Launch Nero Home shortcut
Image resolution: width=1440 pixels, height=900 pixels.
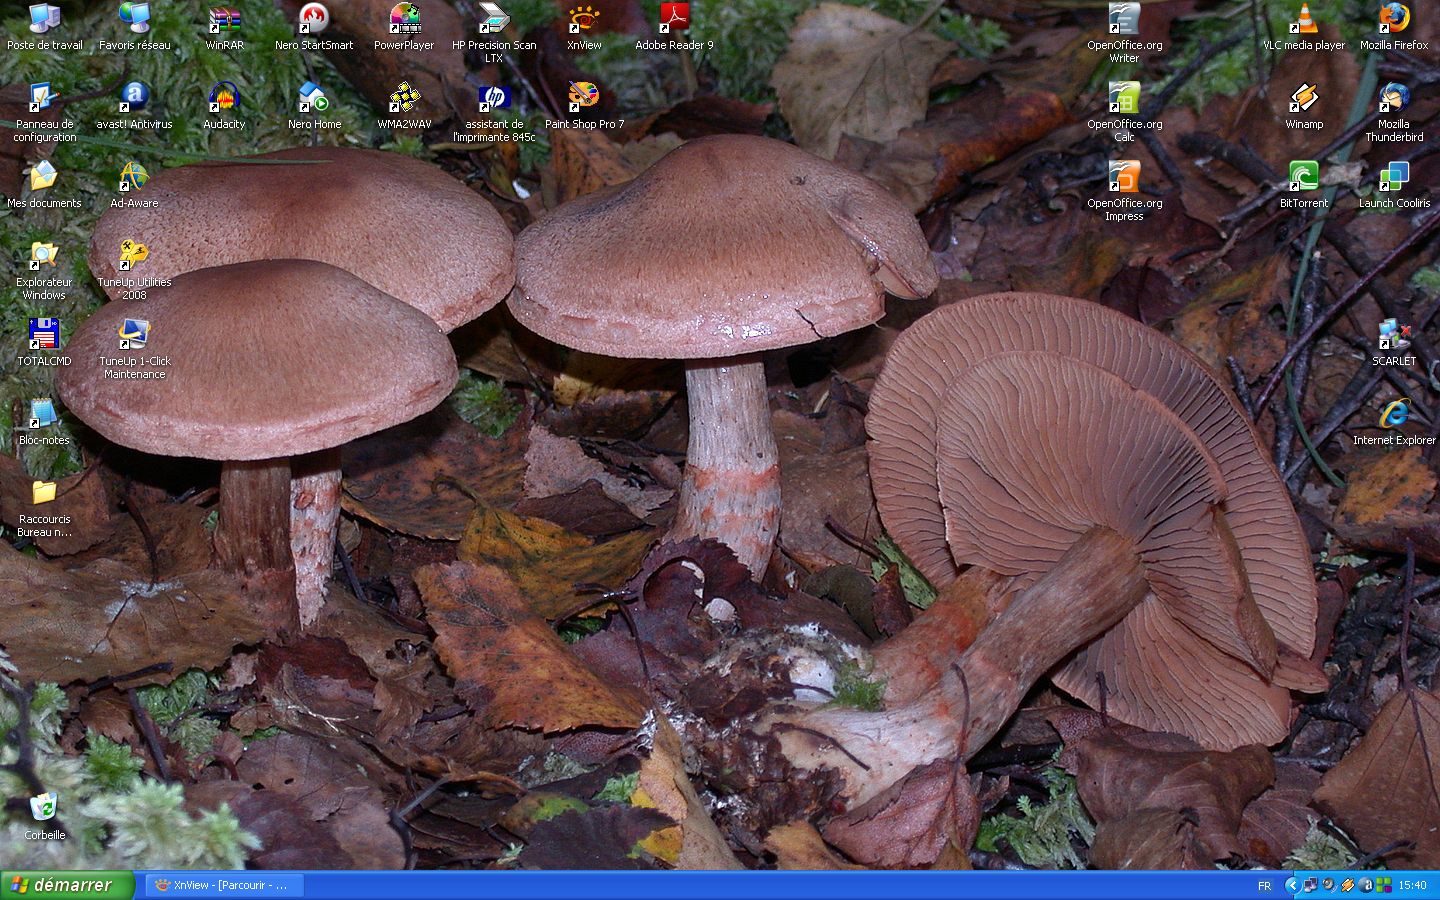[x=314, y=106]
